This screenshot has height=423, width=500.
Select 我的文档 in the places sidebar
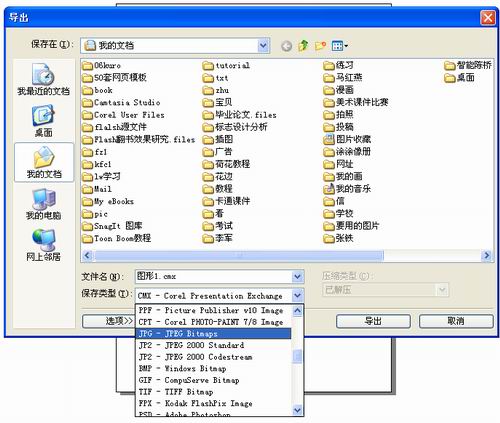click(x=44, y=162)
